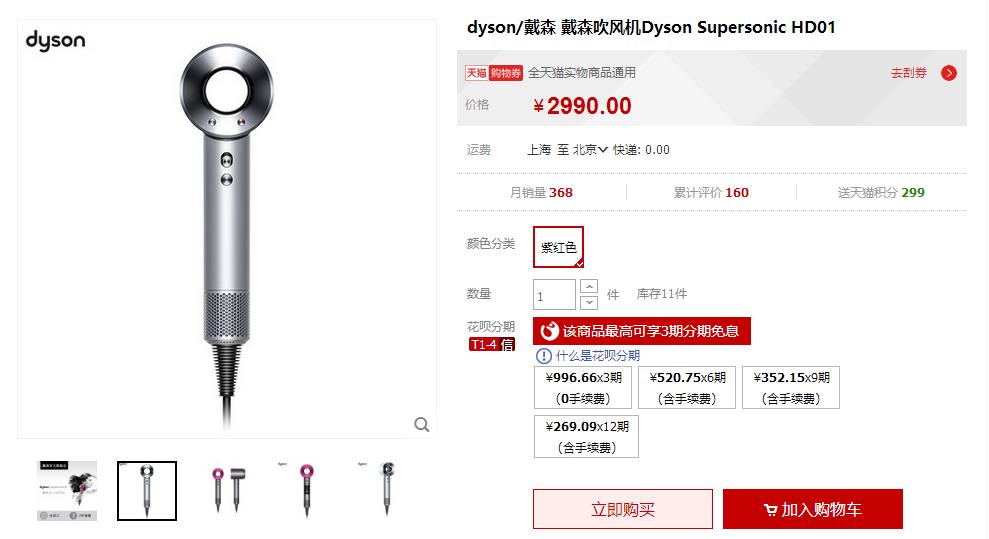The image size is (989, 539).
Task: Increase quantity with the up arrow
Action: [588, 286]
